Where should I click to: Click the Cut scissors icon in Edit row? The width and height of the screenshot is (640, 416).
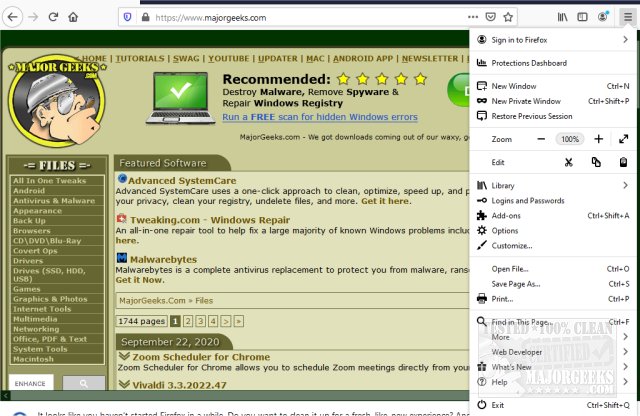coord(568,162)
